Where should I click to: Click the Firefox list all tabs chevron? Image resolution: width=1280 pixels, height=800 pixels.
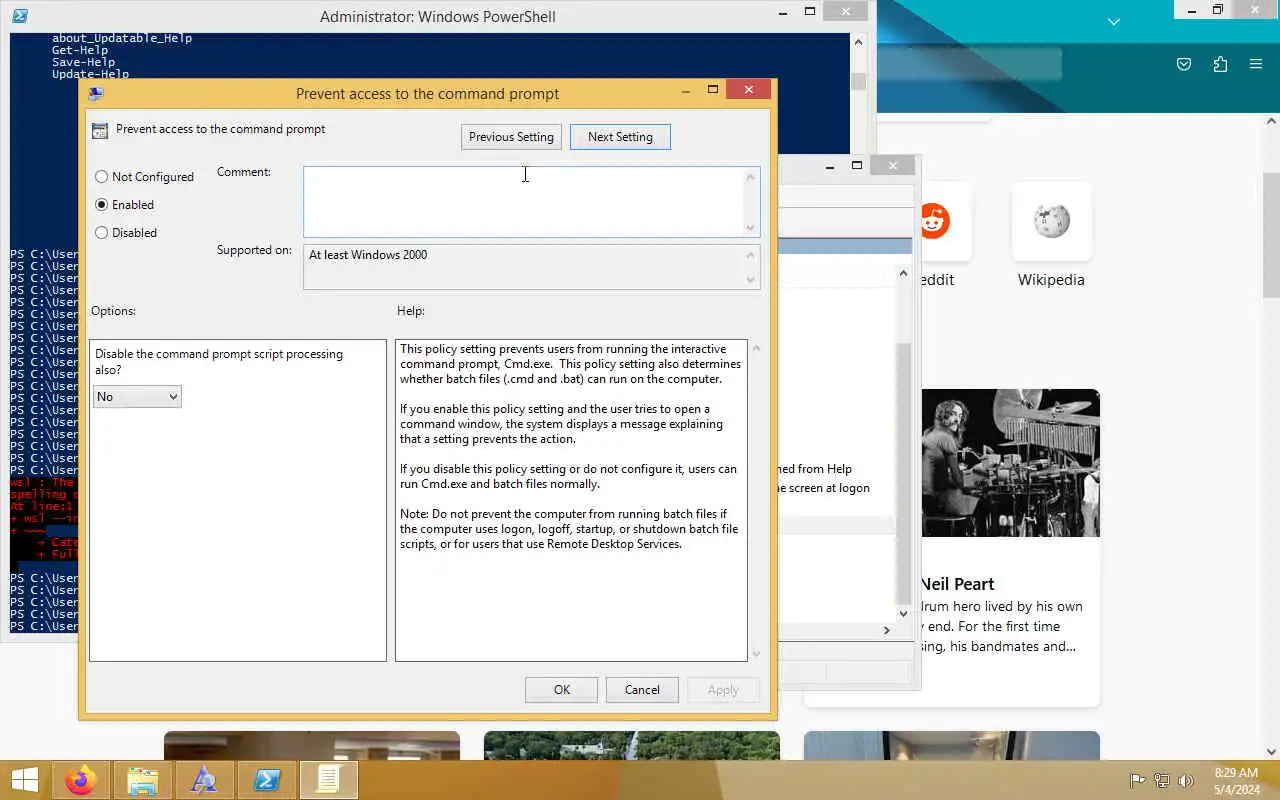(1114, 21)
